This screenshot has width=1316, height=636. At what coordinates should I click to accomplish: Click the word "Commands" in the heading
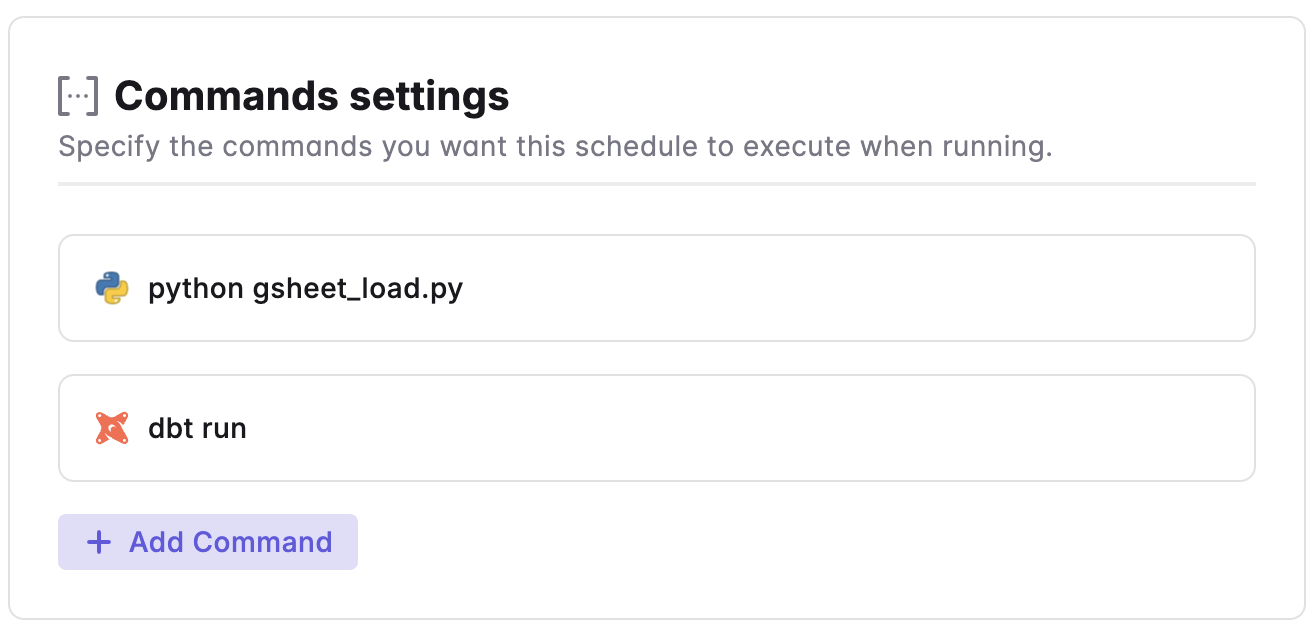pyautogui.click(x=226, y=96)
